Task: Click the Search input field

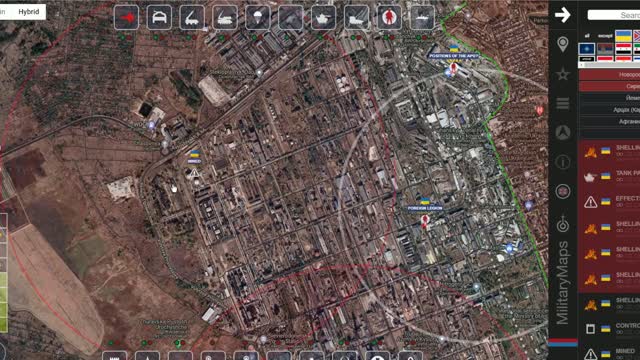Action: pos(614,15)
